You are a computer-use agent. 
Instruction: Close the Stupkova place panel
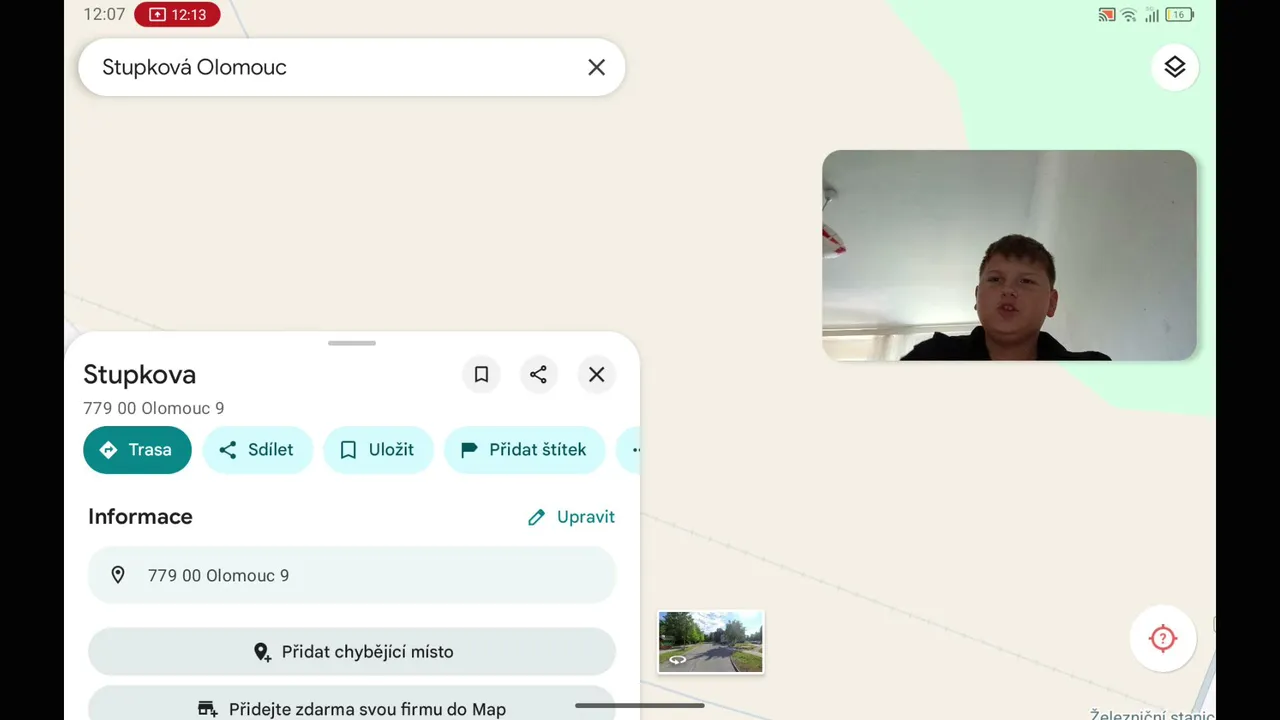(596, 374)
